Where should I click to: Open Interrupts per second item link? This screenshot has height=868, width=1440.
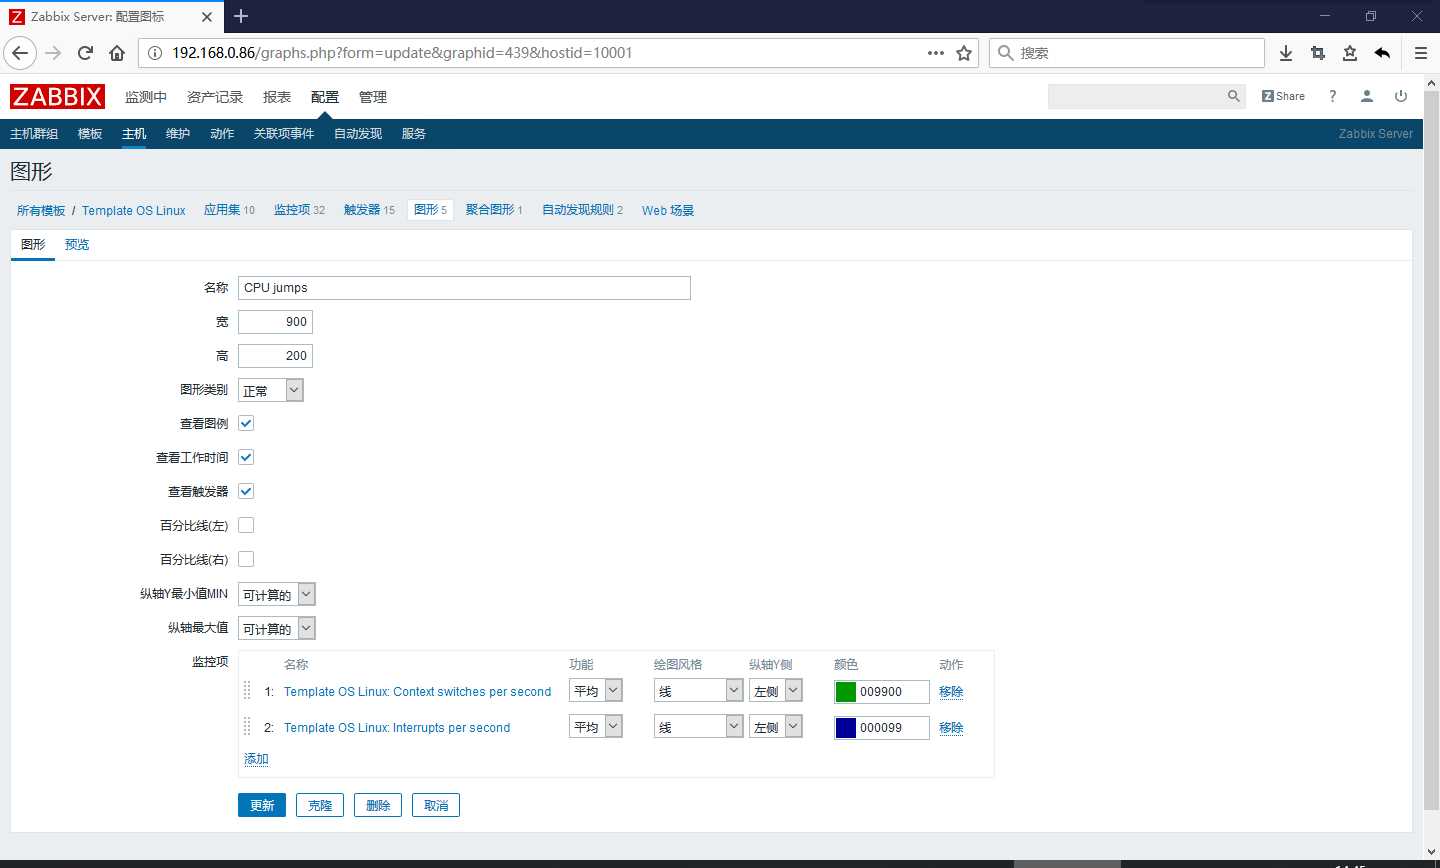click(397, 728)
